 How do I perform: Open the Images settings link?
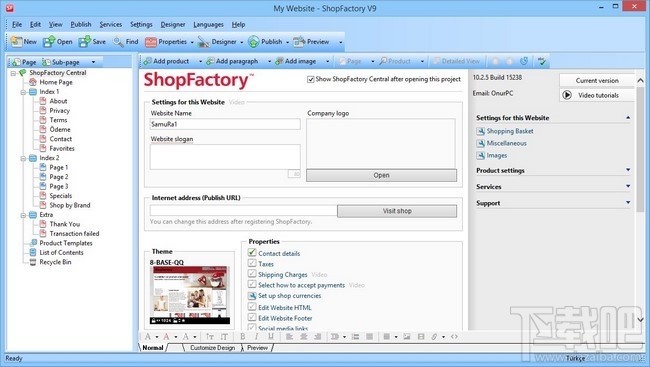(x=497, y=156)
